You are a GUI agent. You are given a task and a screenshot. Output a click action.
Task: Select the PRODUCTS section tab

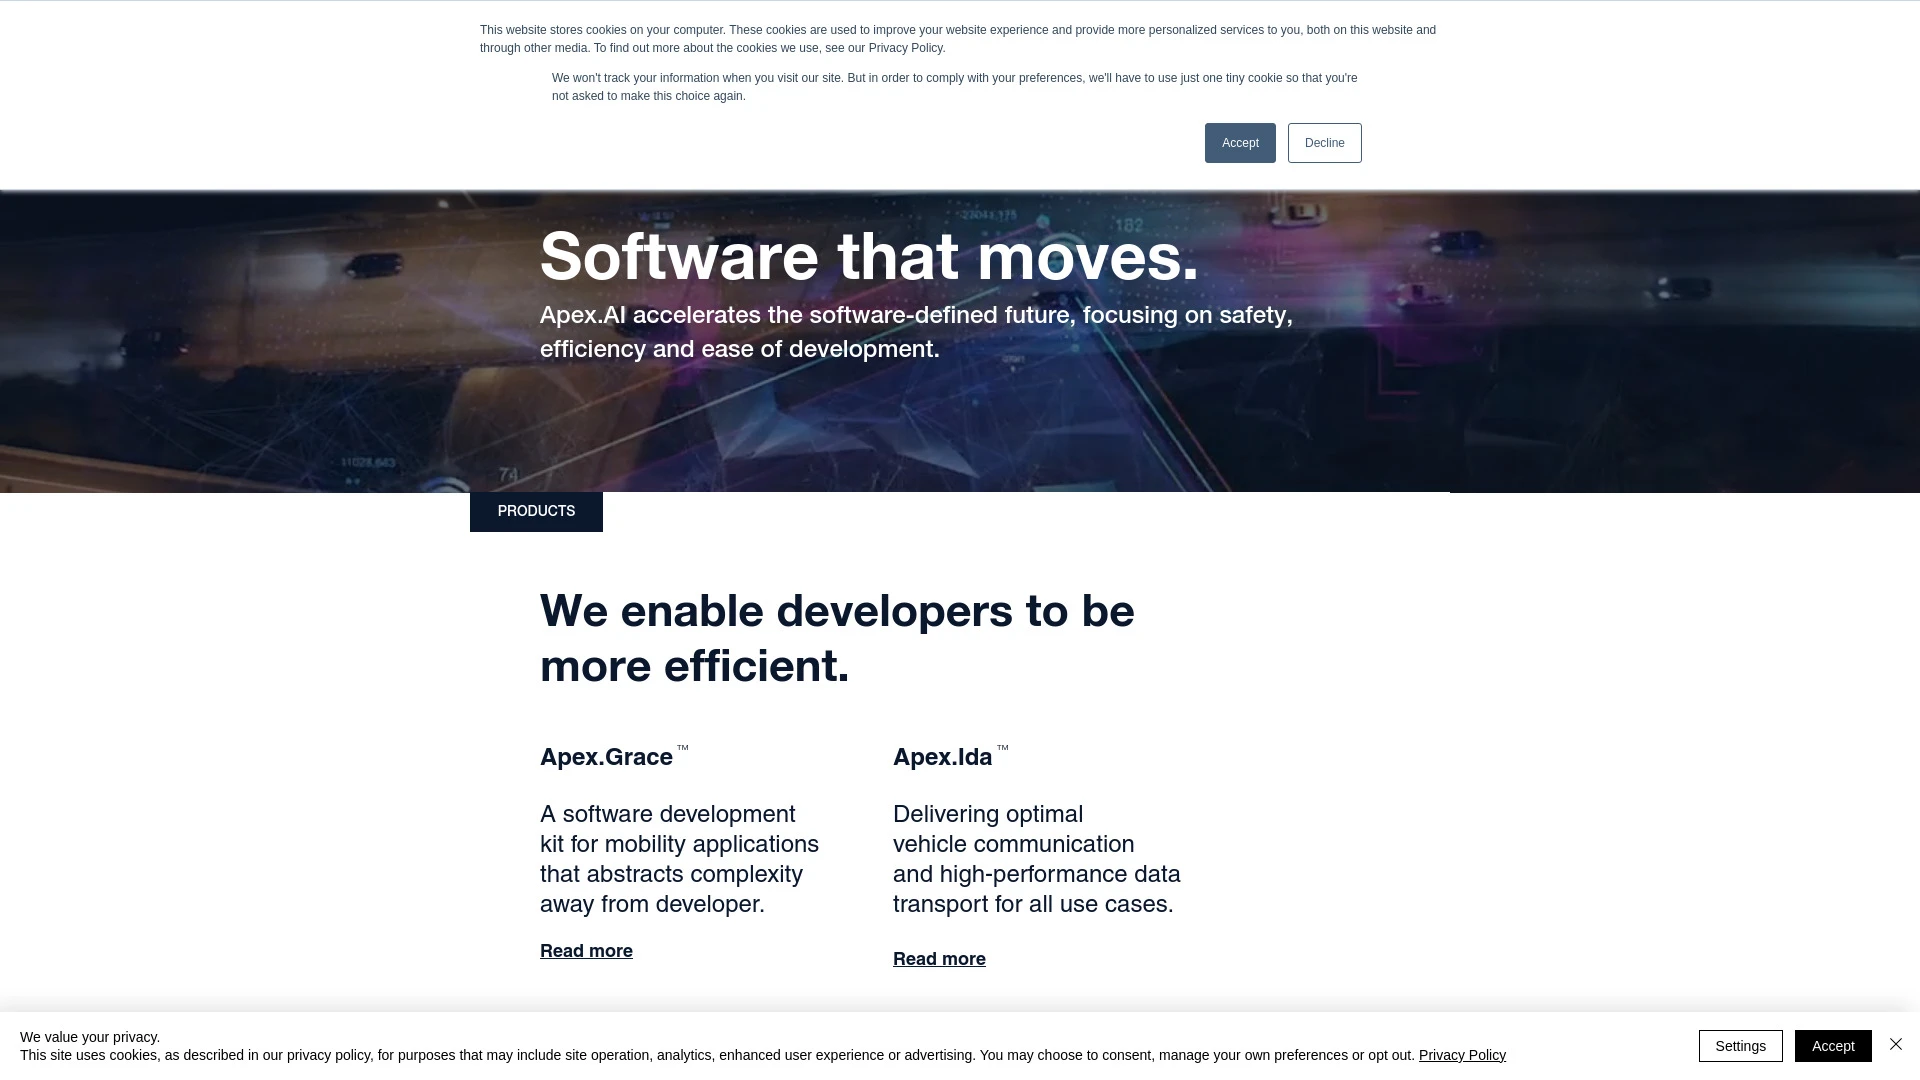point(536,511)
